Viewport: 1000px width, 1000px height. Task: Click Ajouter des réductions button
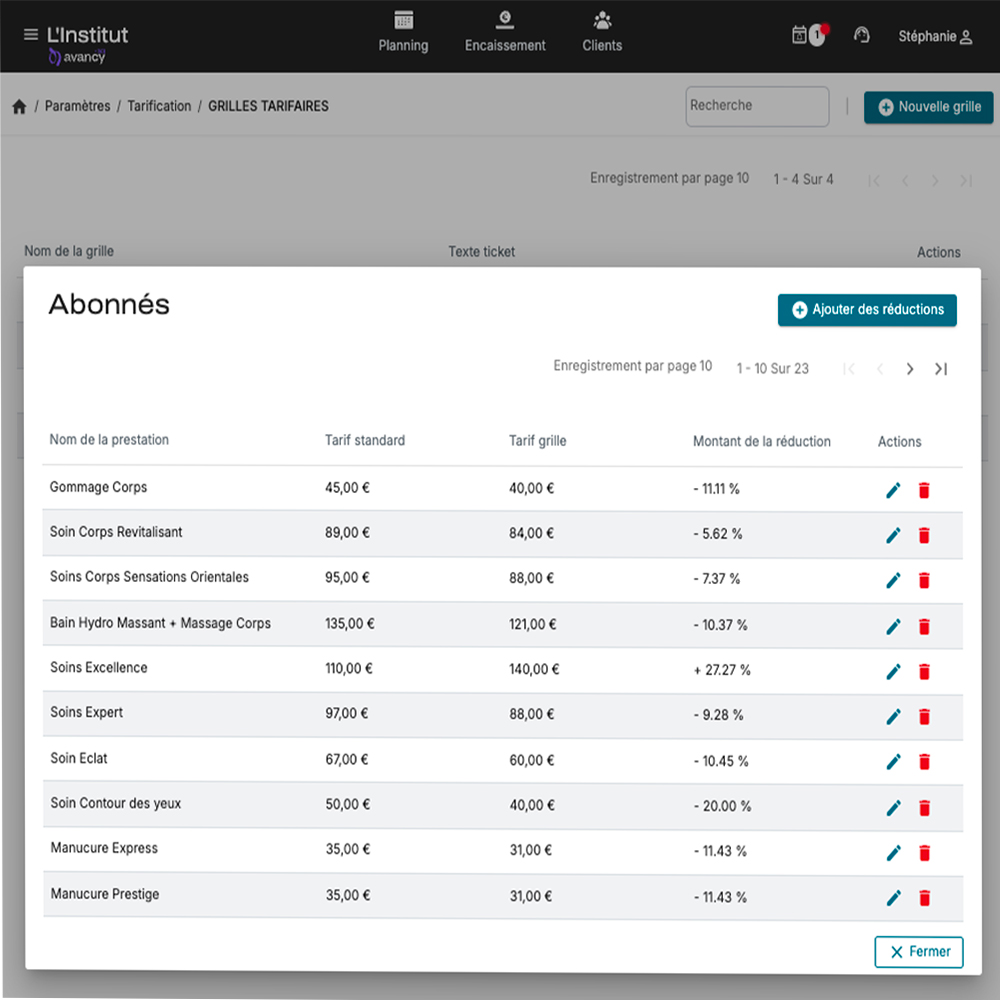tap(867, 310)
